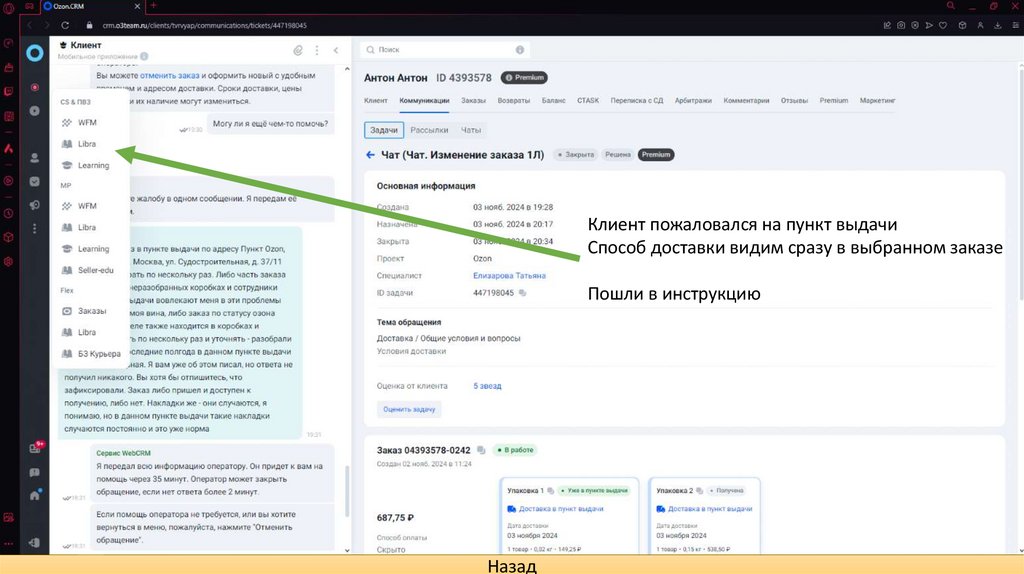Switch to the Баланс tab
Image resolution: width=1024 pixels, height=574 pixels.
554,101
